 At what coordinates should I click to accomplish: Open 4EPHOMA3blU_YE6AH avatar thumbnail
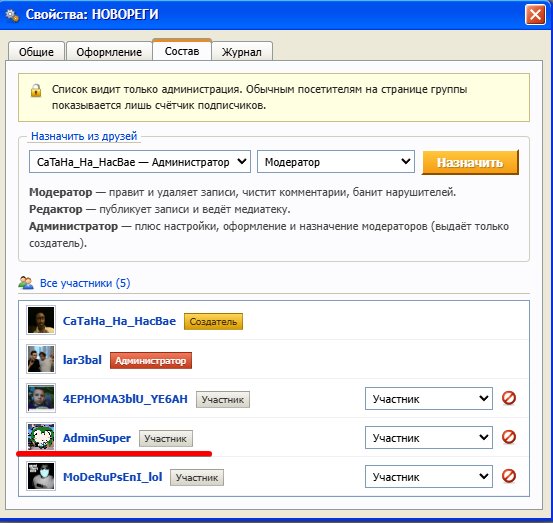(41, 398)
